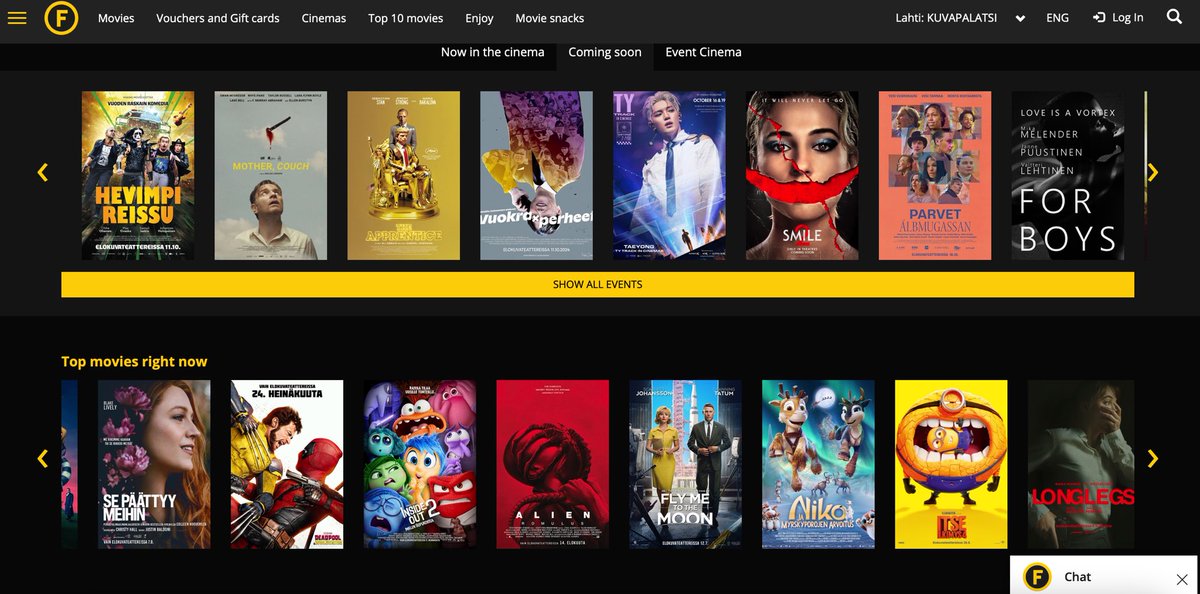Open the Alien Romulus poster

click(x=553, y=464)
